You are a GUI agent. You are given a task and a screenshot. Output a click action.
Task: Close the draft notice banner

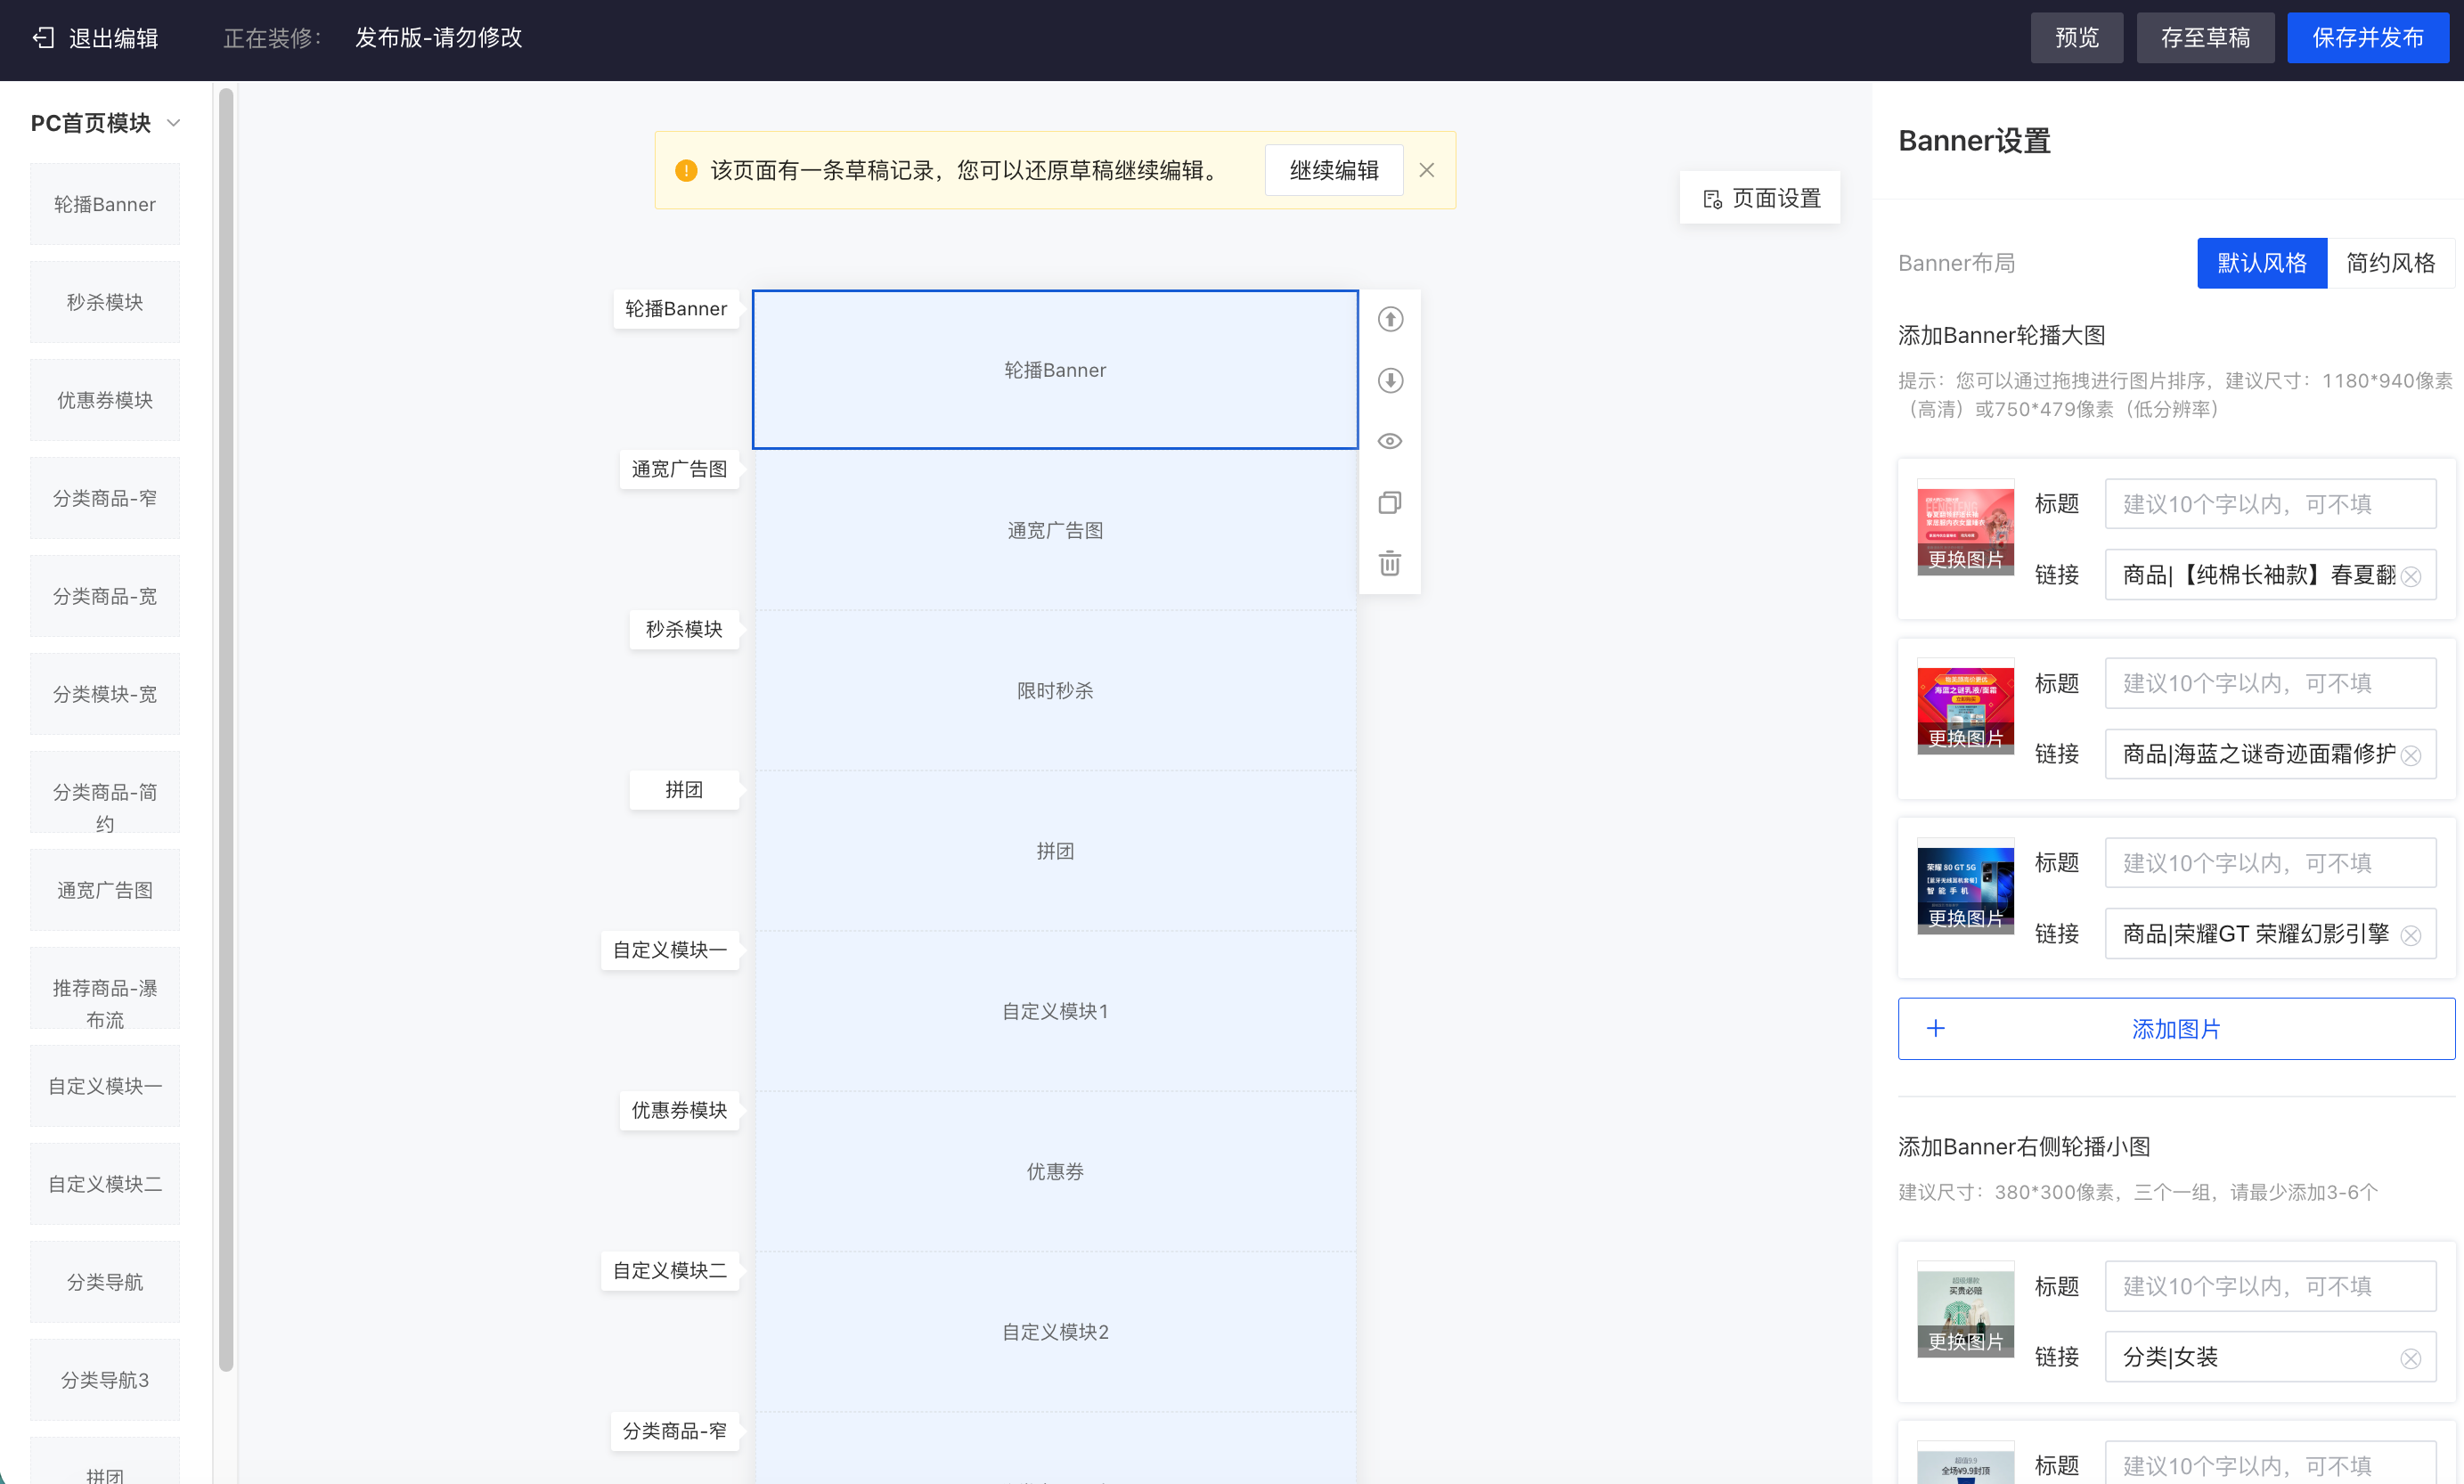click(1427, 170)
